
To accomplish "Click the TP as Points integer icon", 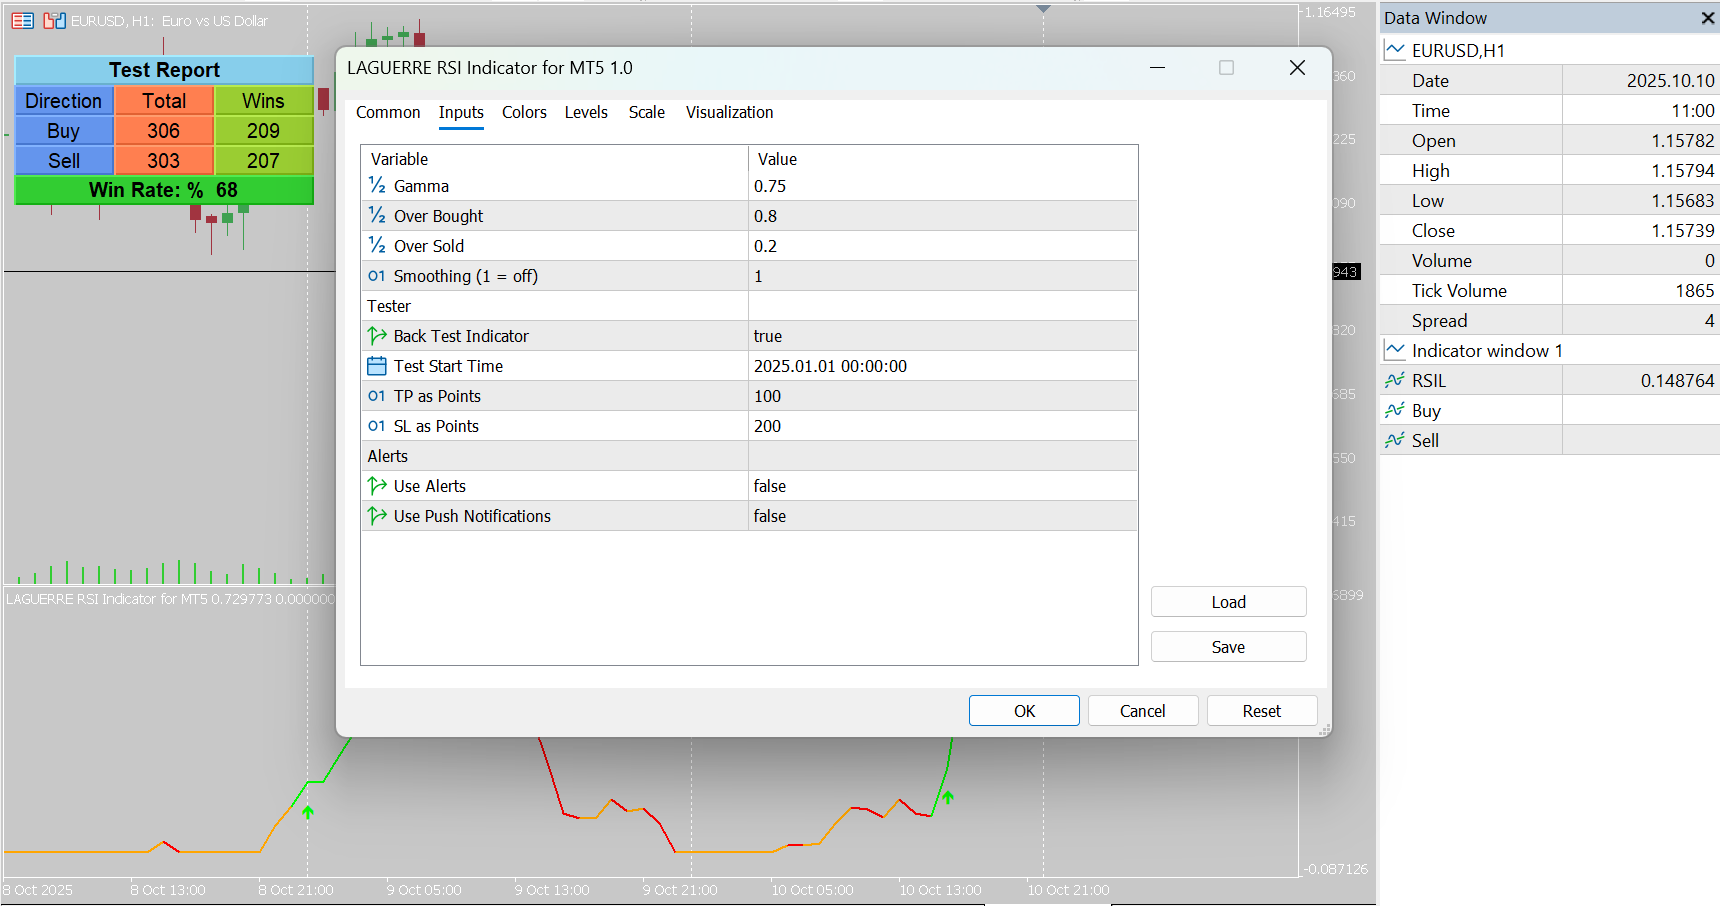I will 377,396.
